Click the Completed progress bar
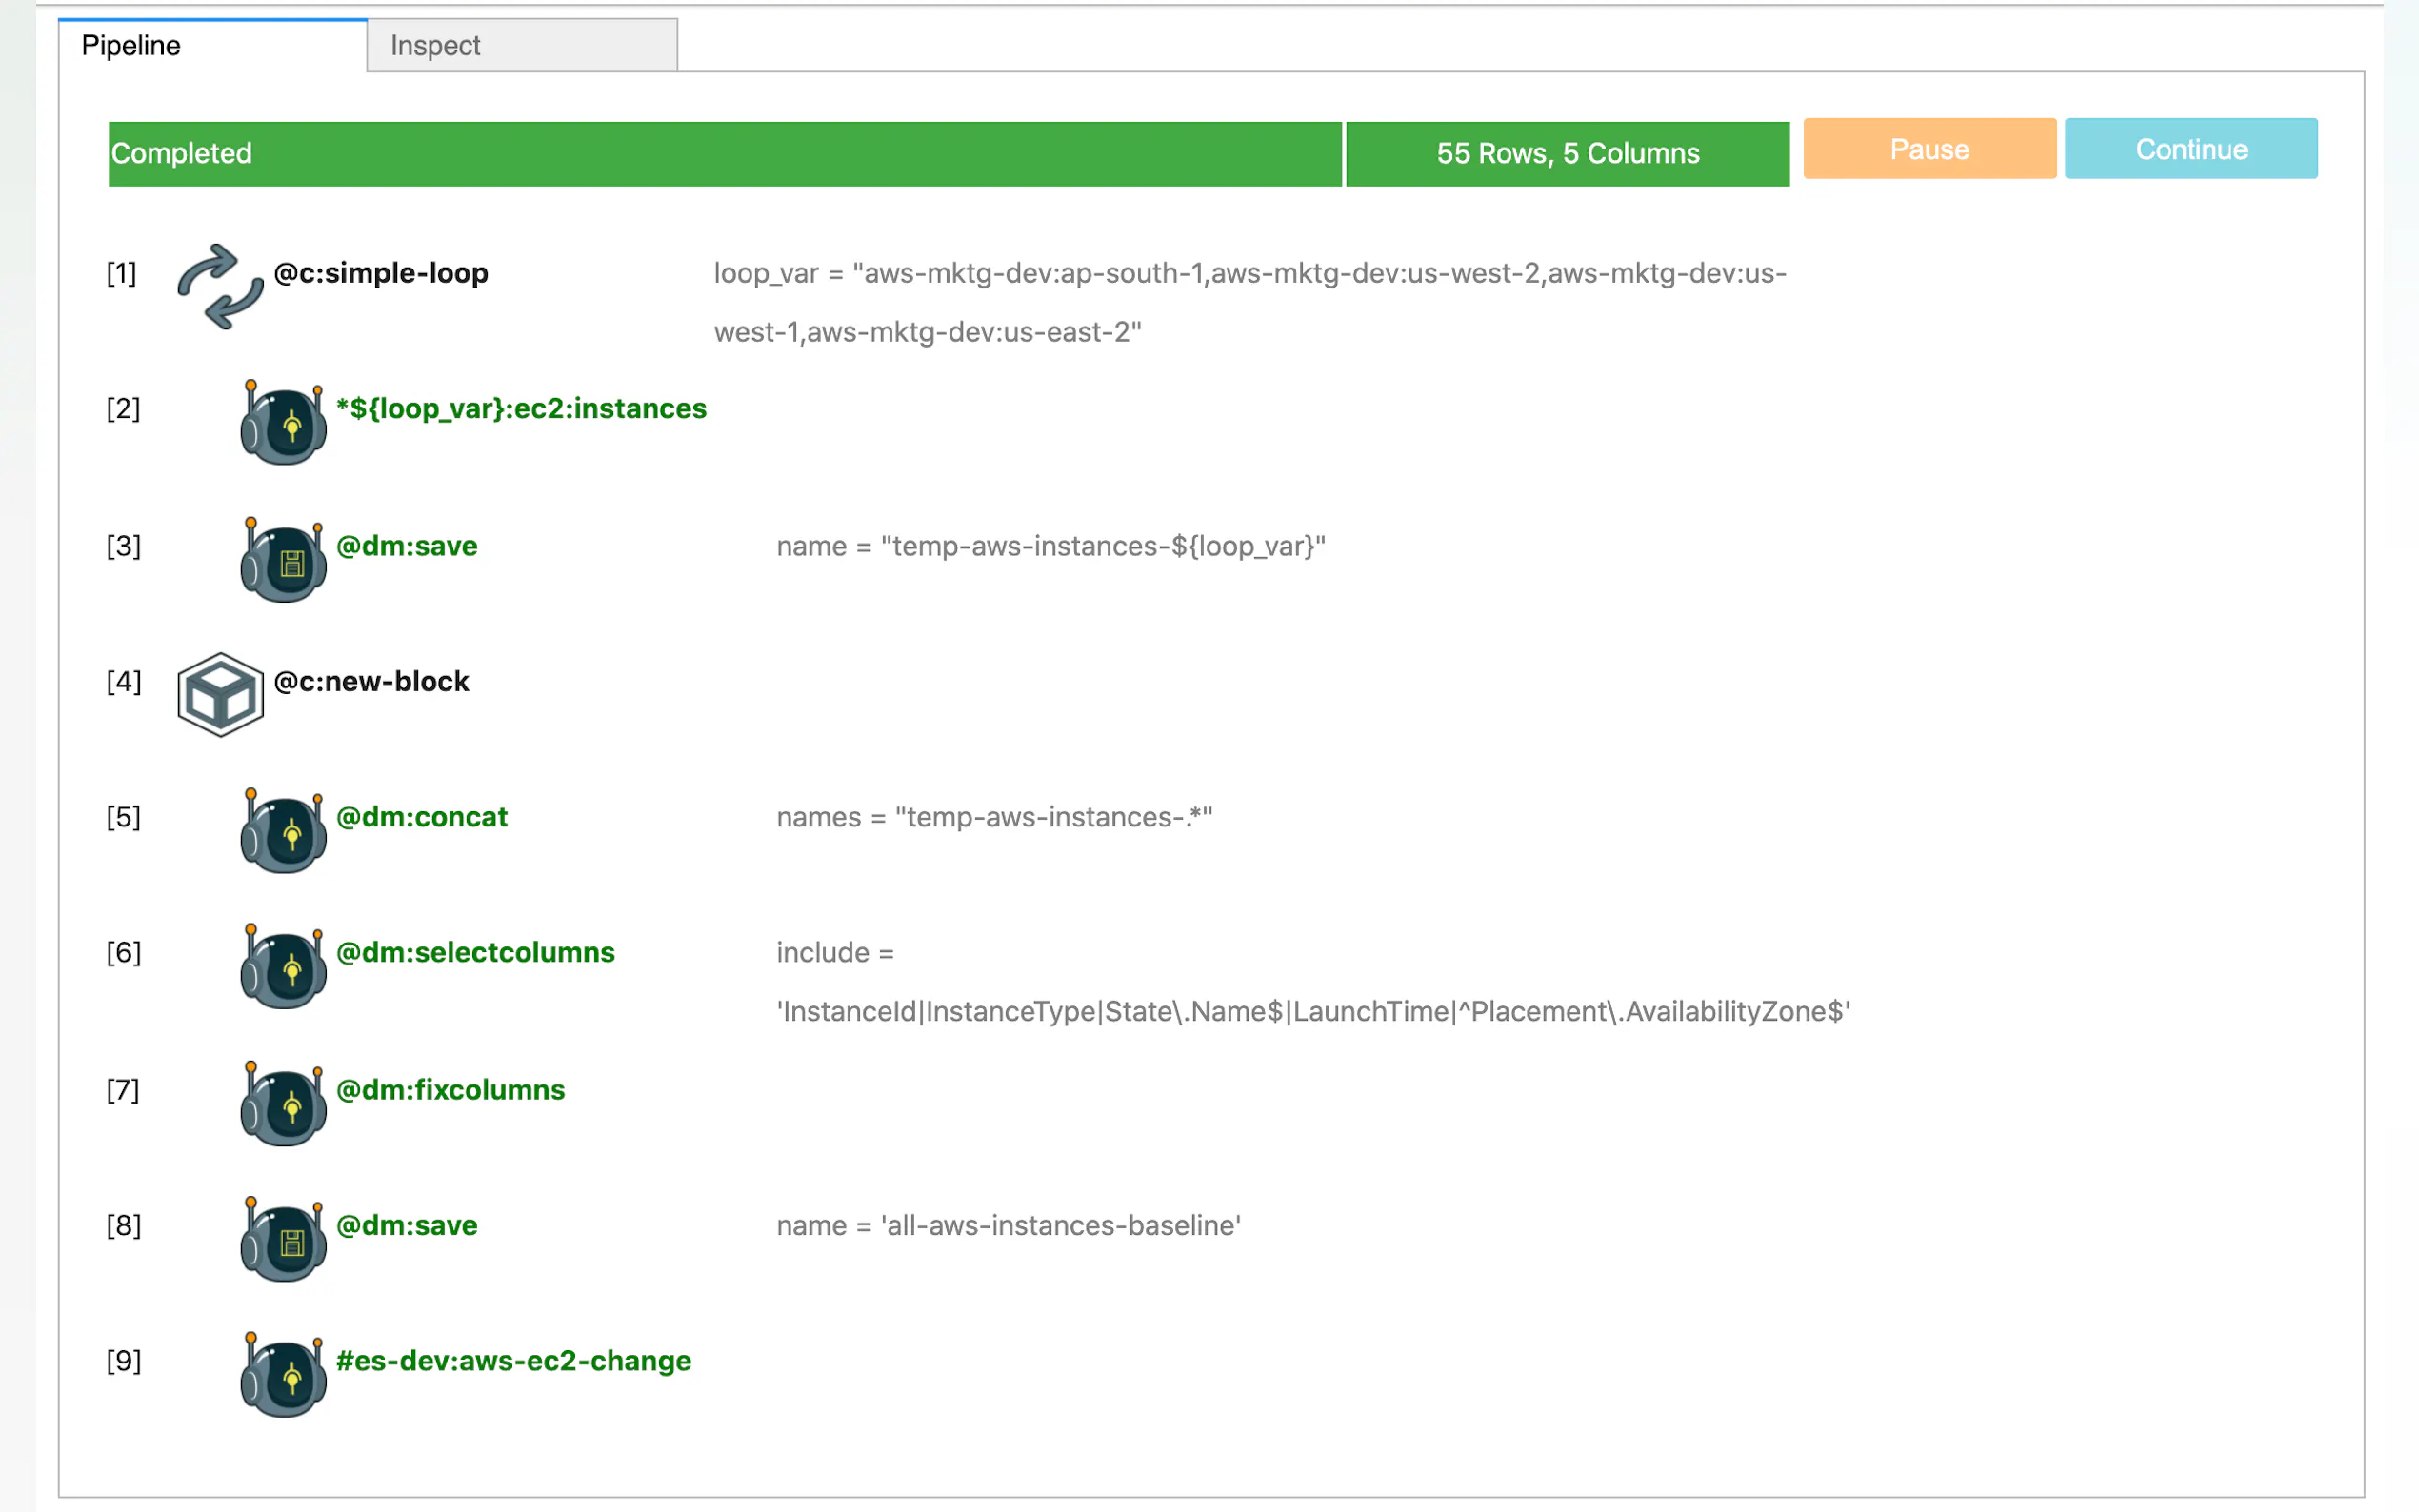 click(x=724, y=154)
